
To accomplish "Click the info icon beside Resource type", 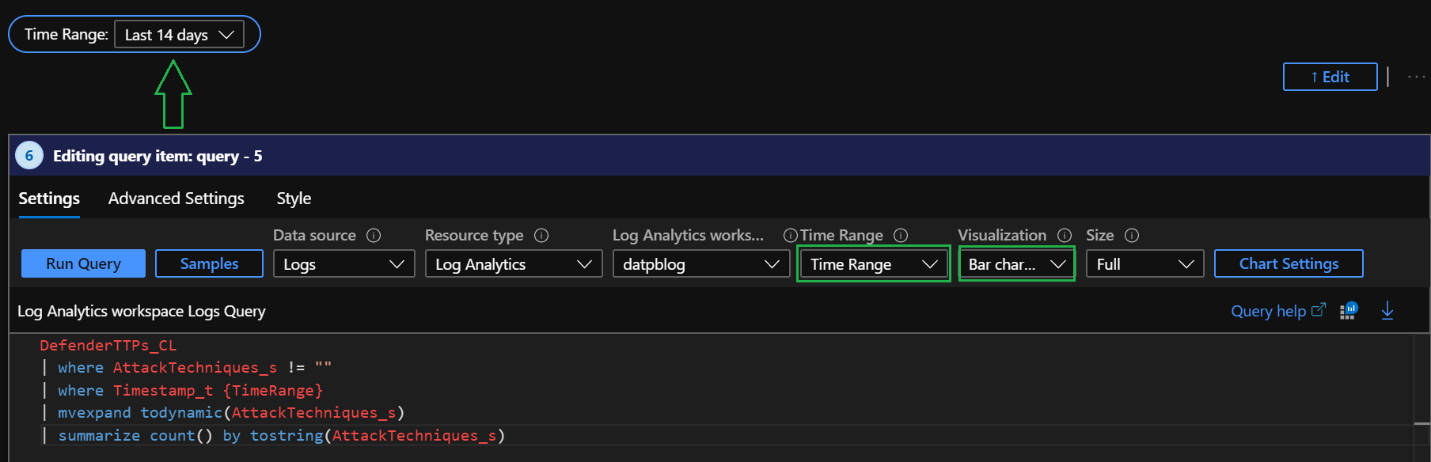I will [542, 236].
